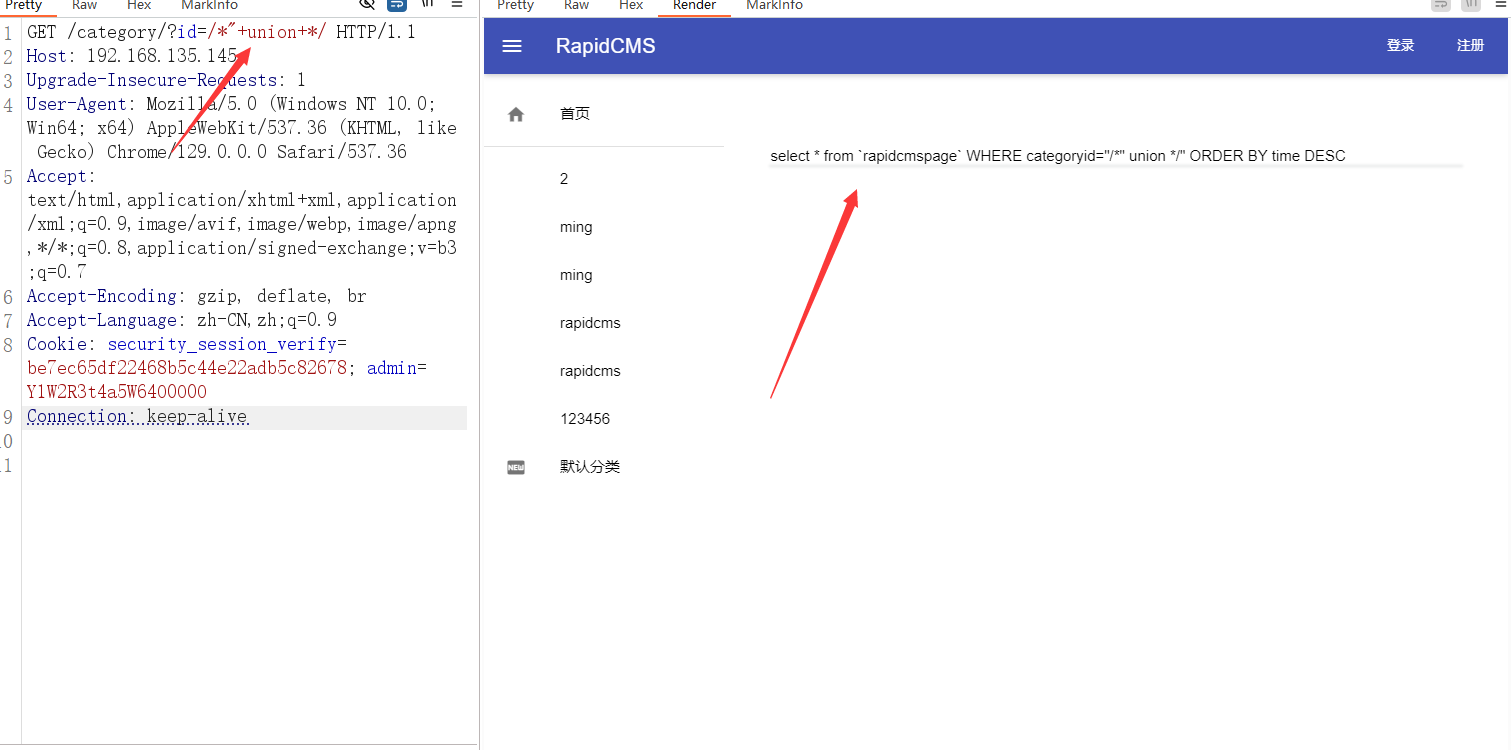
Task: Switch request view to Hex tab
Action: 139,5
